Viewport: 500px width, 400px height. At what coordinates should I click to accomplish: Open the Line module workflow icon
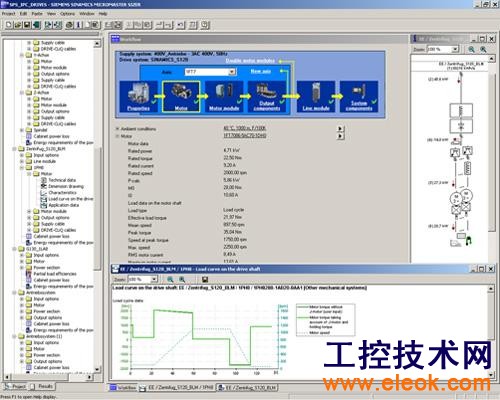[x=316, y=96]
